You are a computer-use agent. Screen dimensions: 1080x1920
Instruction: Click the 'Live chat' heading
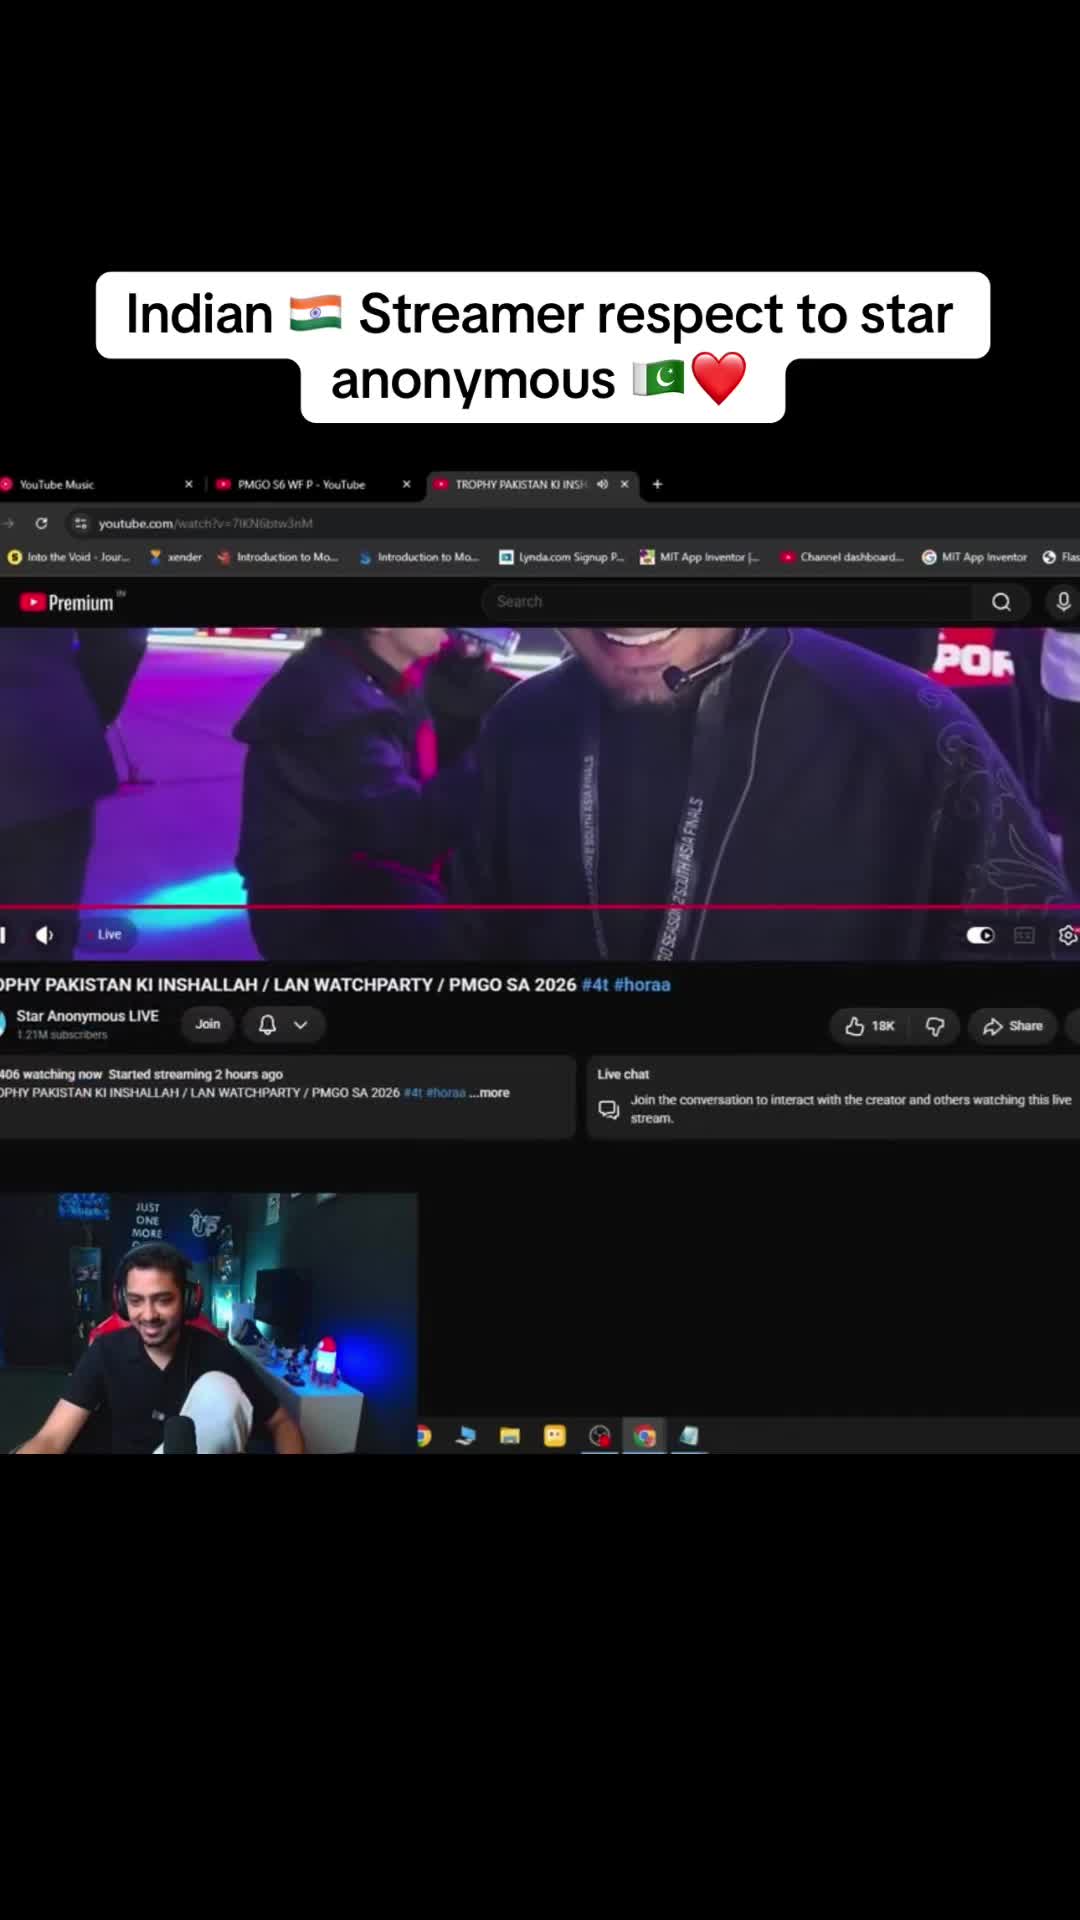[x=623, y=1074]
